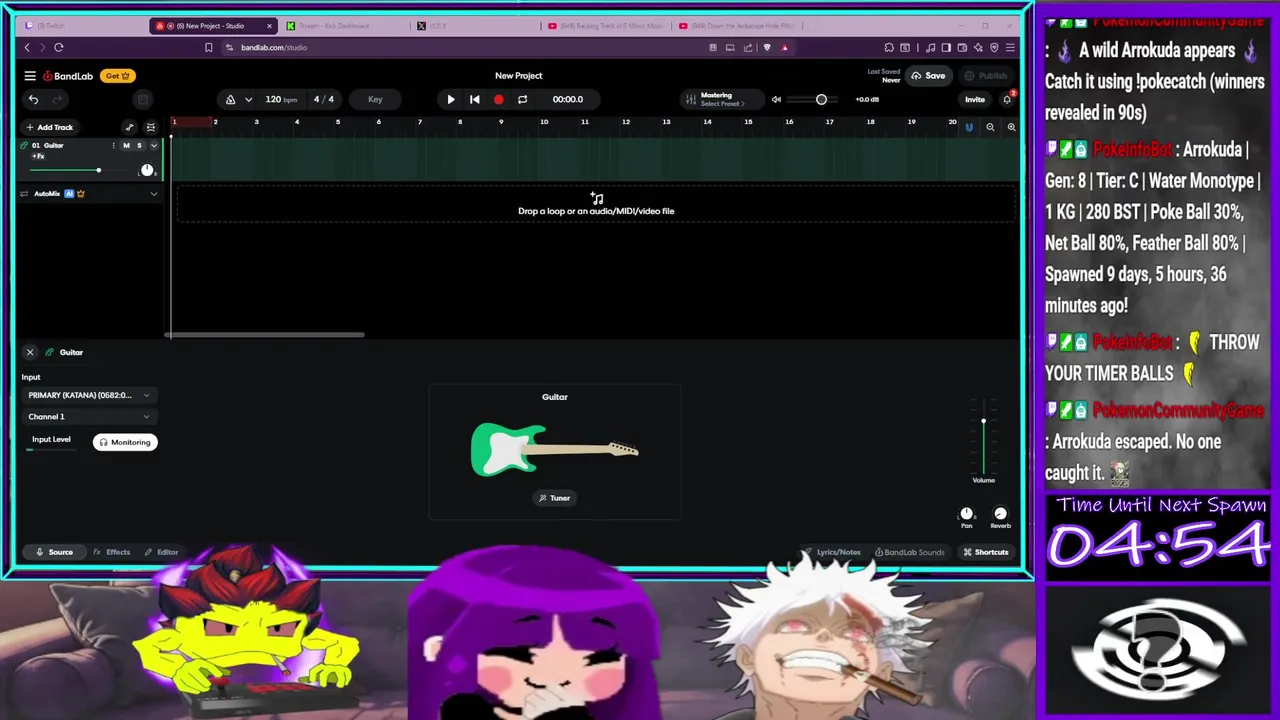Mute the Guitar track with M
The width and height of the screenshot is (1280, 720).
[x=126, y=146]
